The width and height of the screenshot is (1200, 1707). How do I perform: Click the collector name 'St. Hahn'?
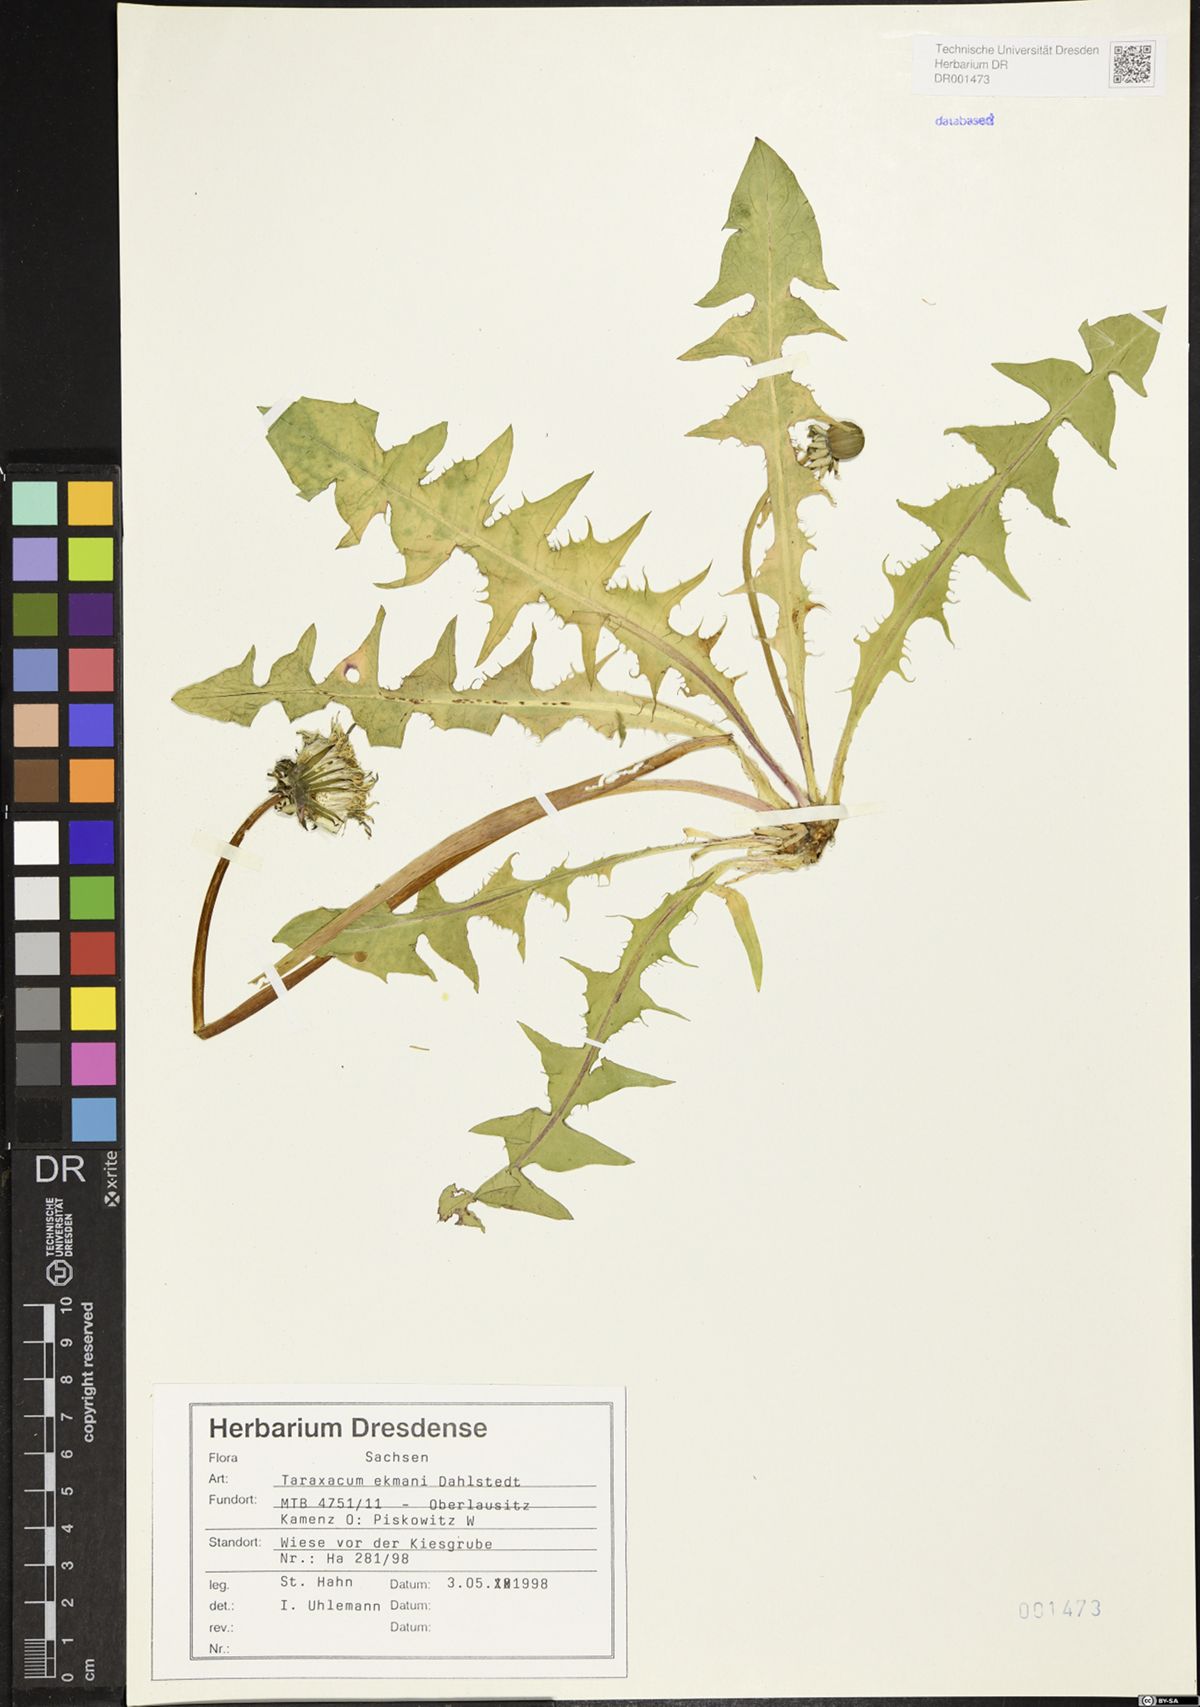coord(316,1582)
